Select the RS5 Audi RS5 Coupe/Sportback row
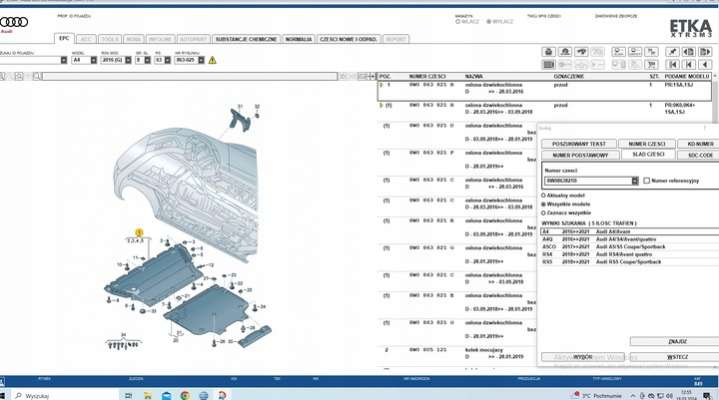The width and height of the screenshot is (719, 400). [630, 262]
